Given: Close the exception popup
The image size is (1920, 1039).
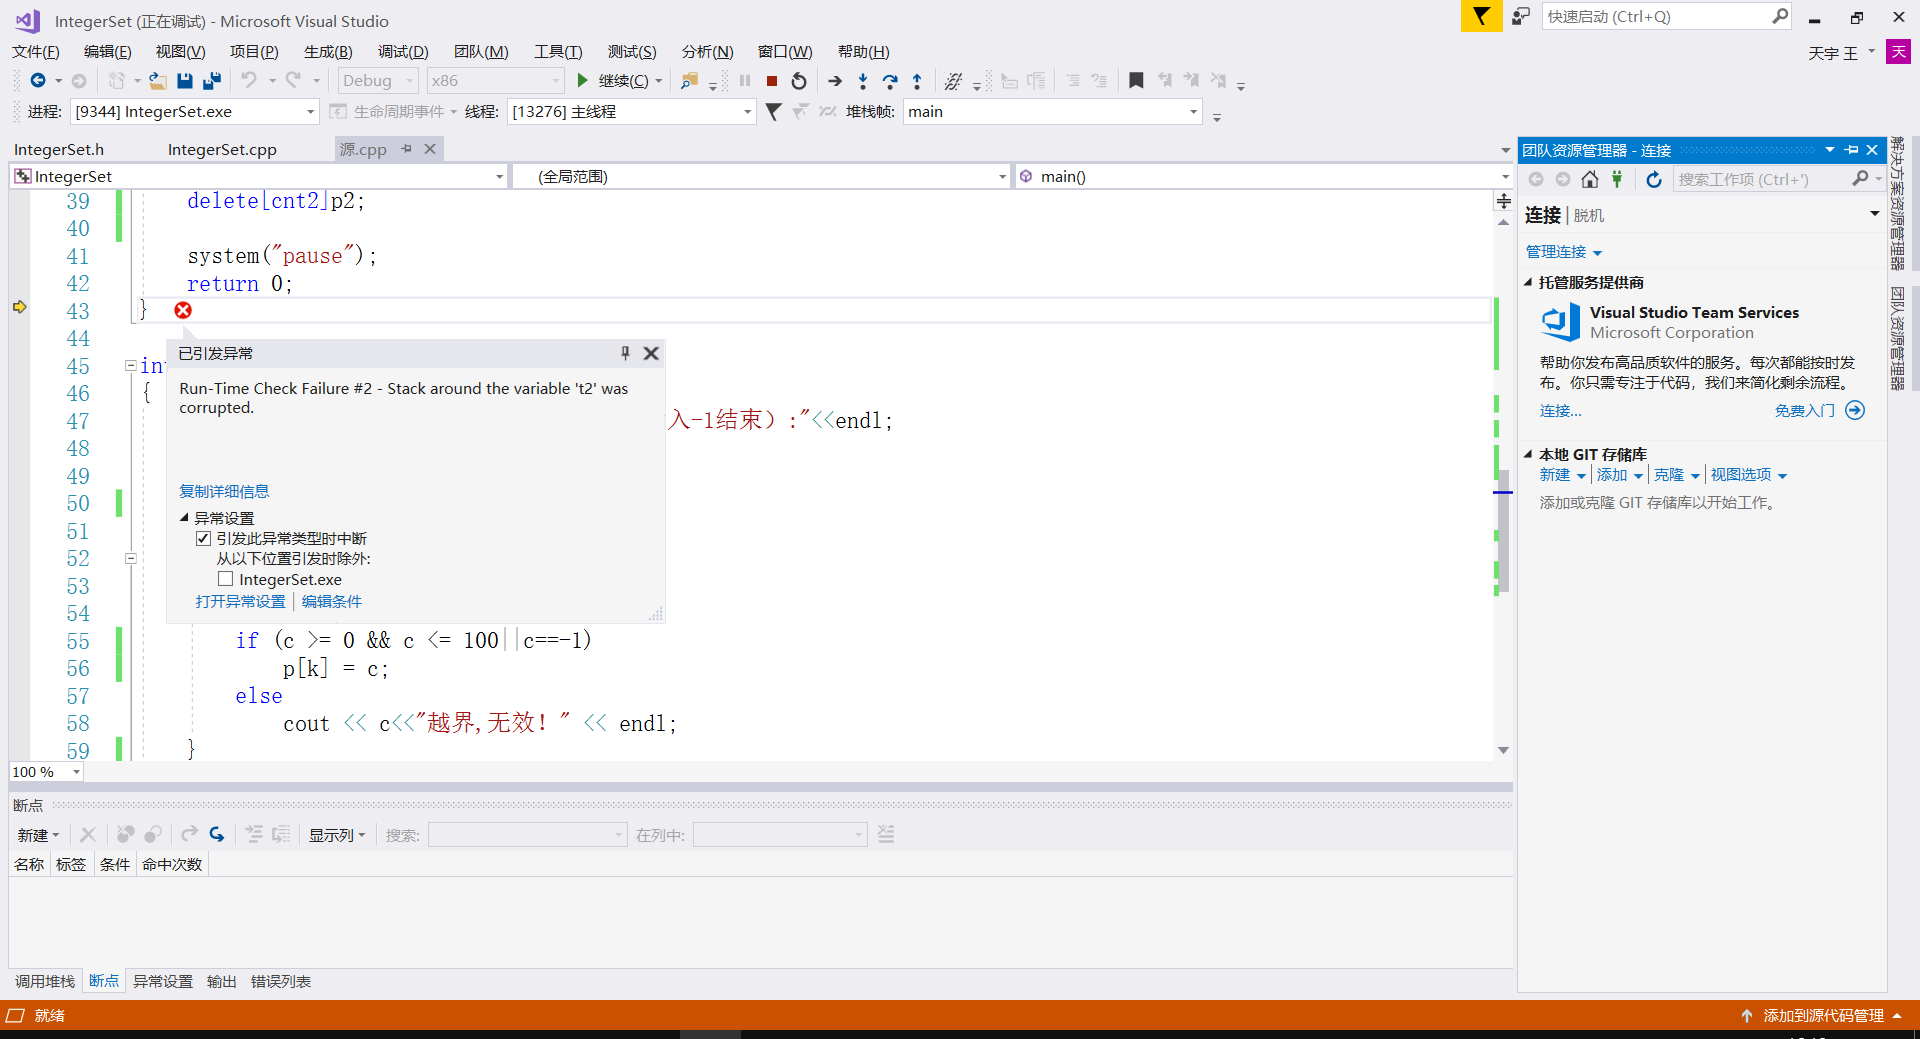Looking at the screenshot, I should click(x=651, y=353).
